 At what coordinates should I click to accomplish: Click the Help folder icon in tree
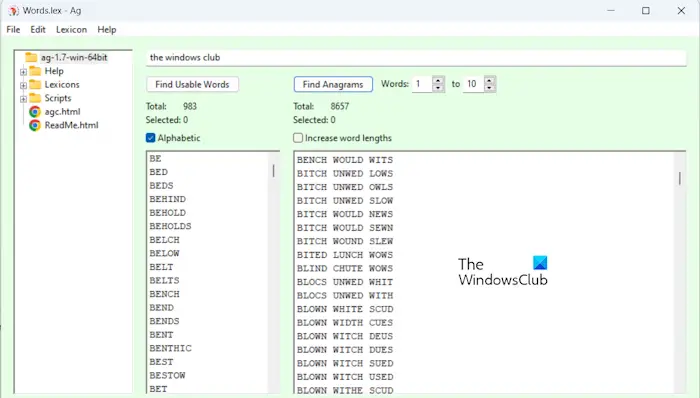click(x=35, y=71)
